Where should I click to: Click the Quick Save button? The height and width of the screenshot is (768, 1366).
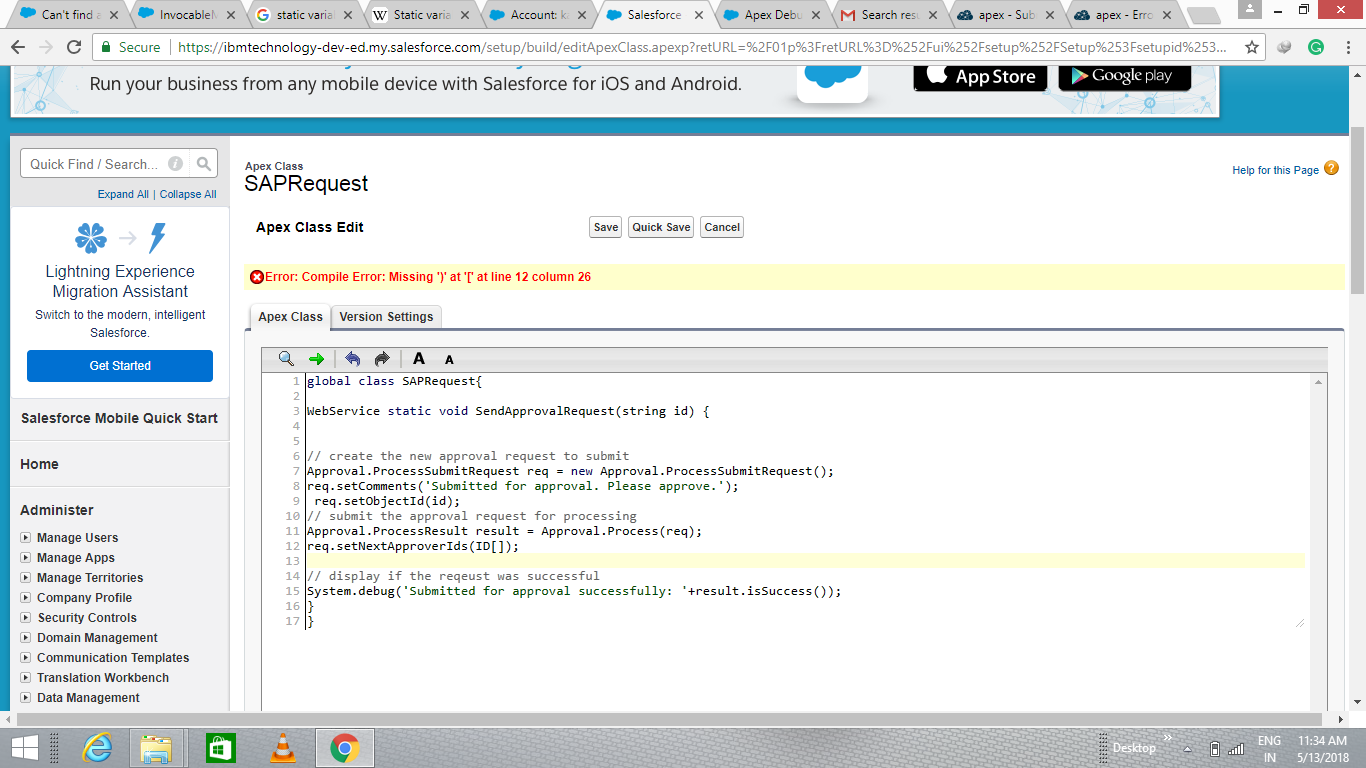(661, 227)
